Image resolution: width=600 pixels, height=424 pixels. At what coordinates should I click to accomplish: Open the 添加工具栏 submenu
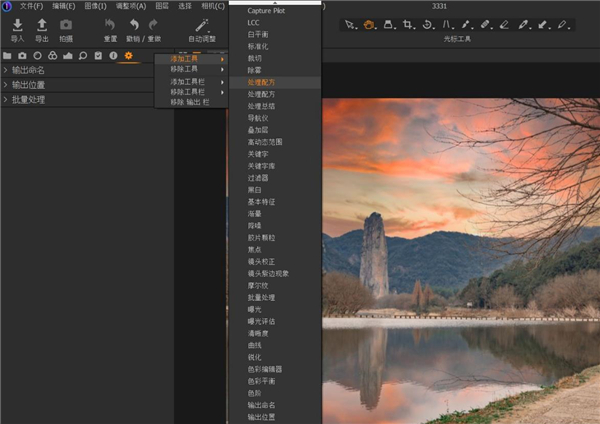click(x=187, y=81)
